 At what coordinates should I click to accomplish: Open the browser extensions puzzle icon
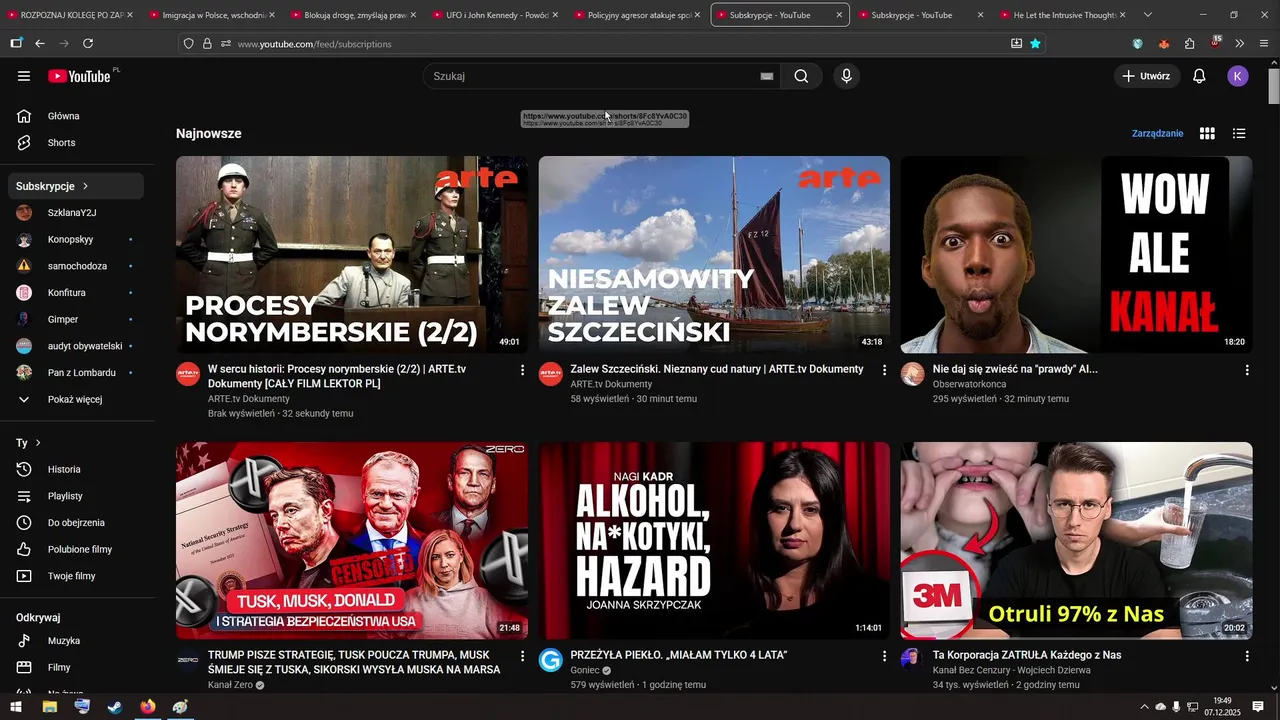point(1189,44)
